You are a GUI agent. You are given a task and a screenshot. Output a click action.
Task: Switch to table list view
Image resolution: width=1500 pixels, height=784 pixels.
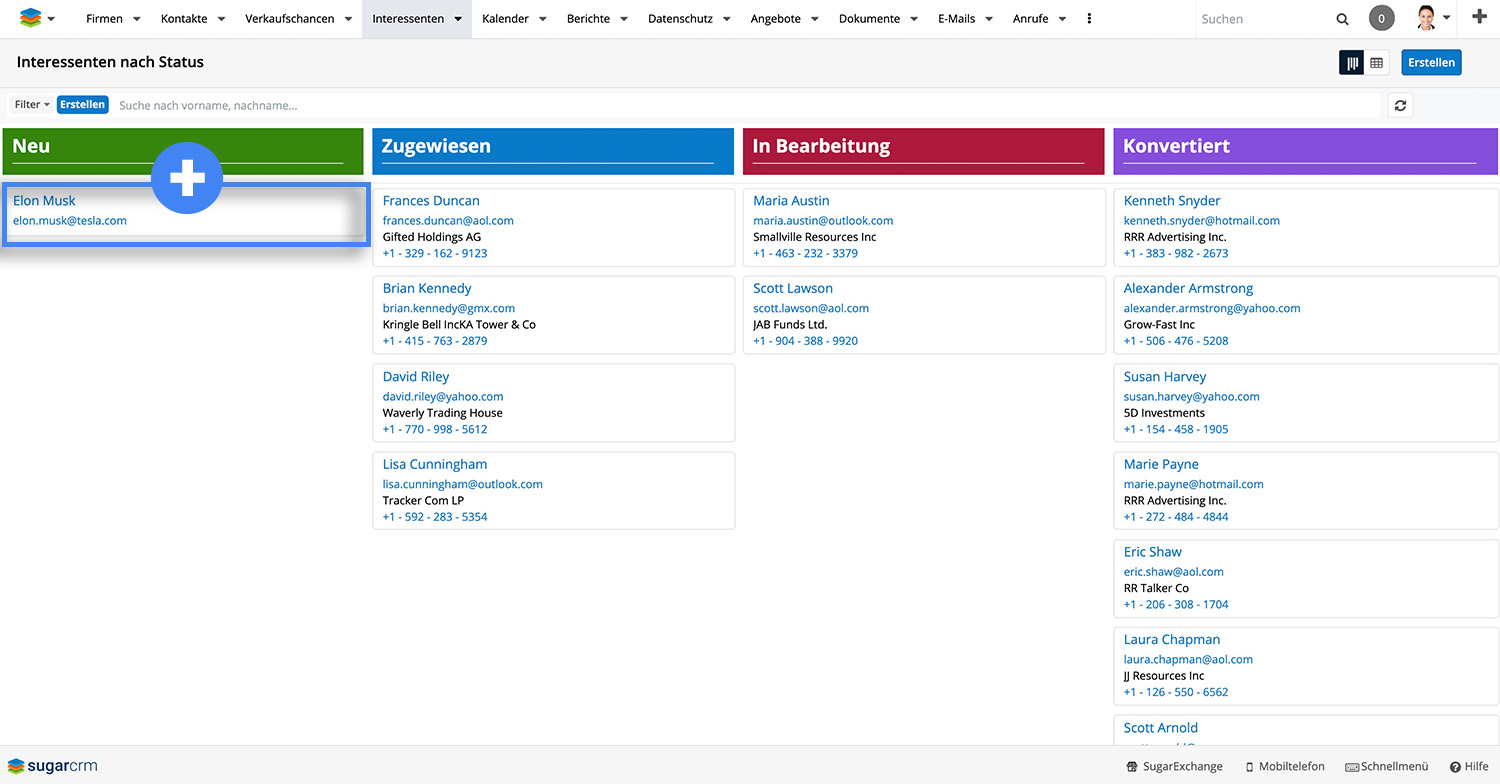point(1377,63)
